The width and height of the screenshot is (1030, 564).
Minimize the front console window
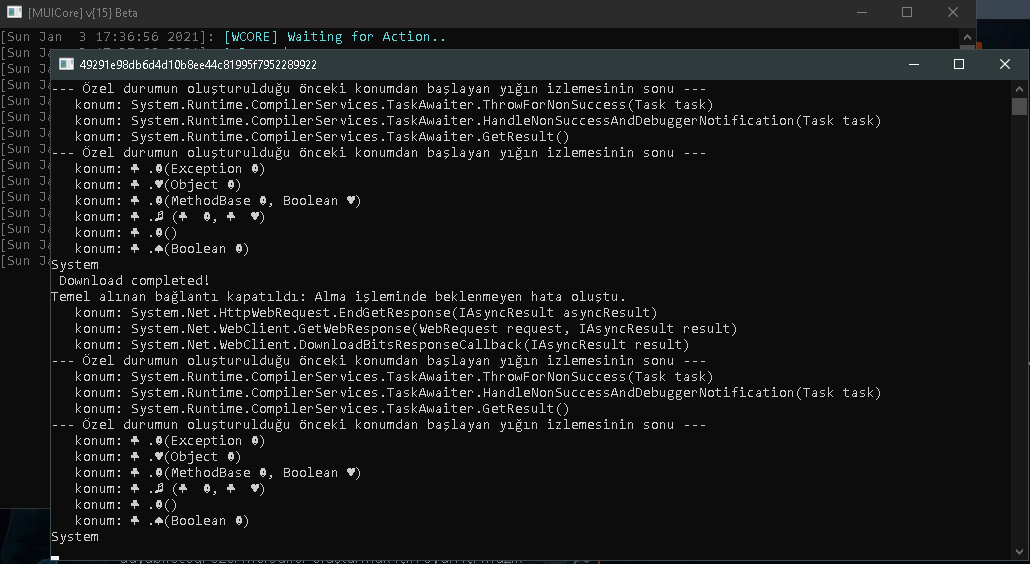tap(913, 64)
